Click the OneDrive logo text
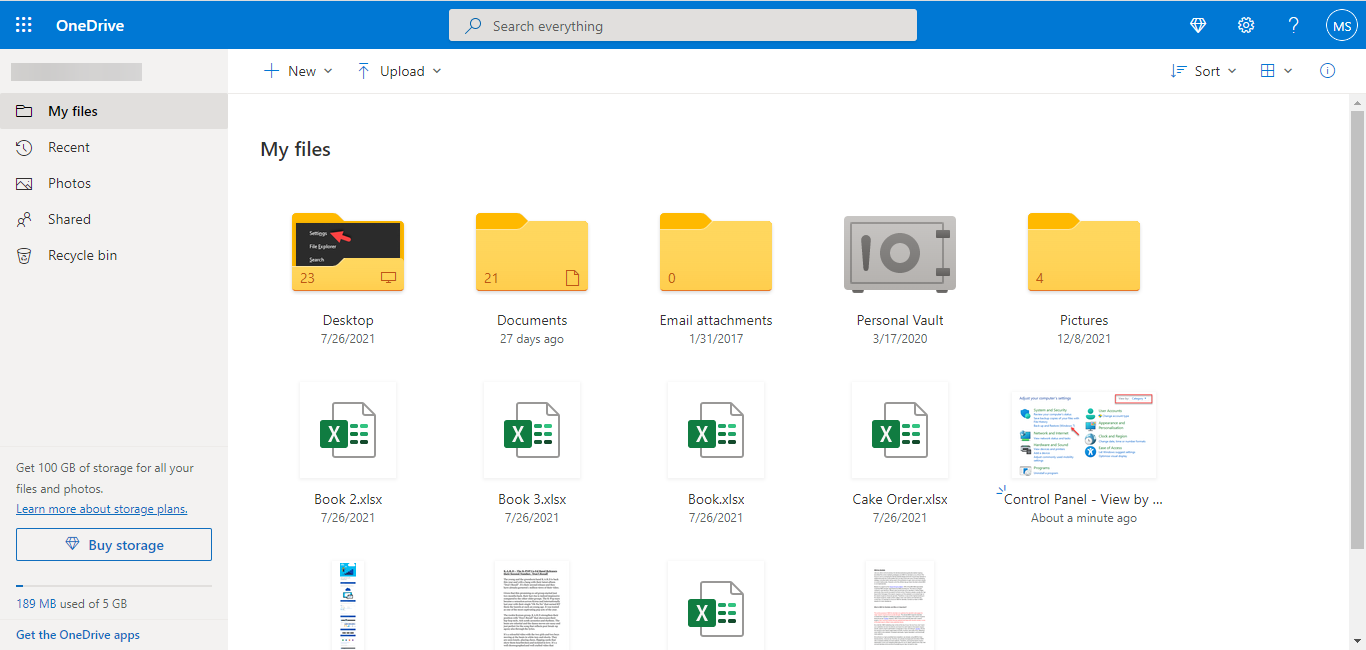The height and width of the screenshot is (650, 1366). (90, 26)
